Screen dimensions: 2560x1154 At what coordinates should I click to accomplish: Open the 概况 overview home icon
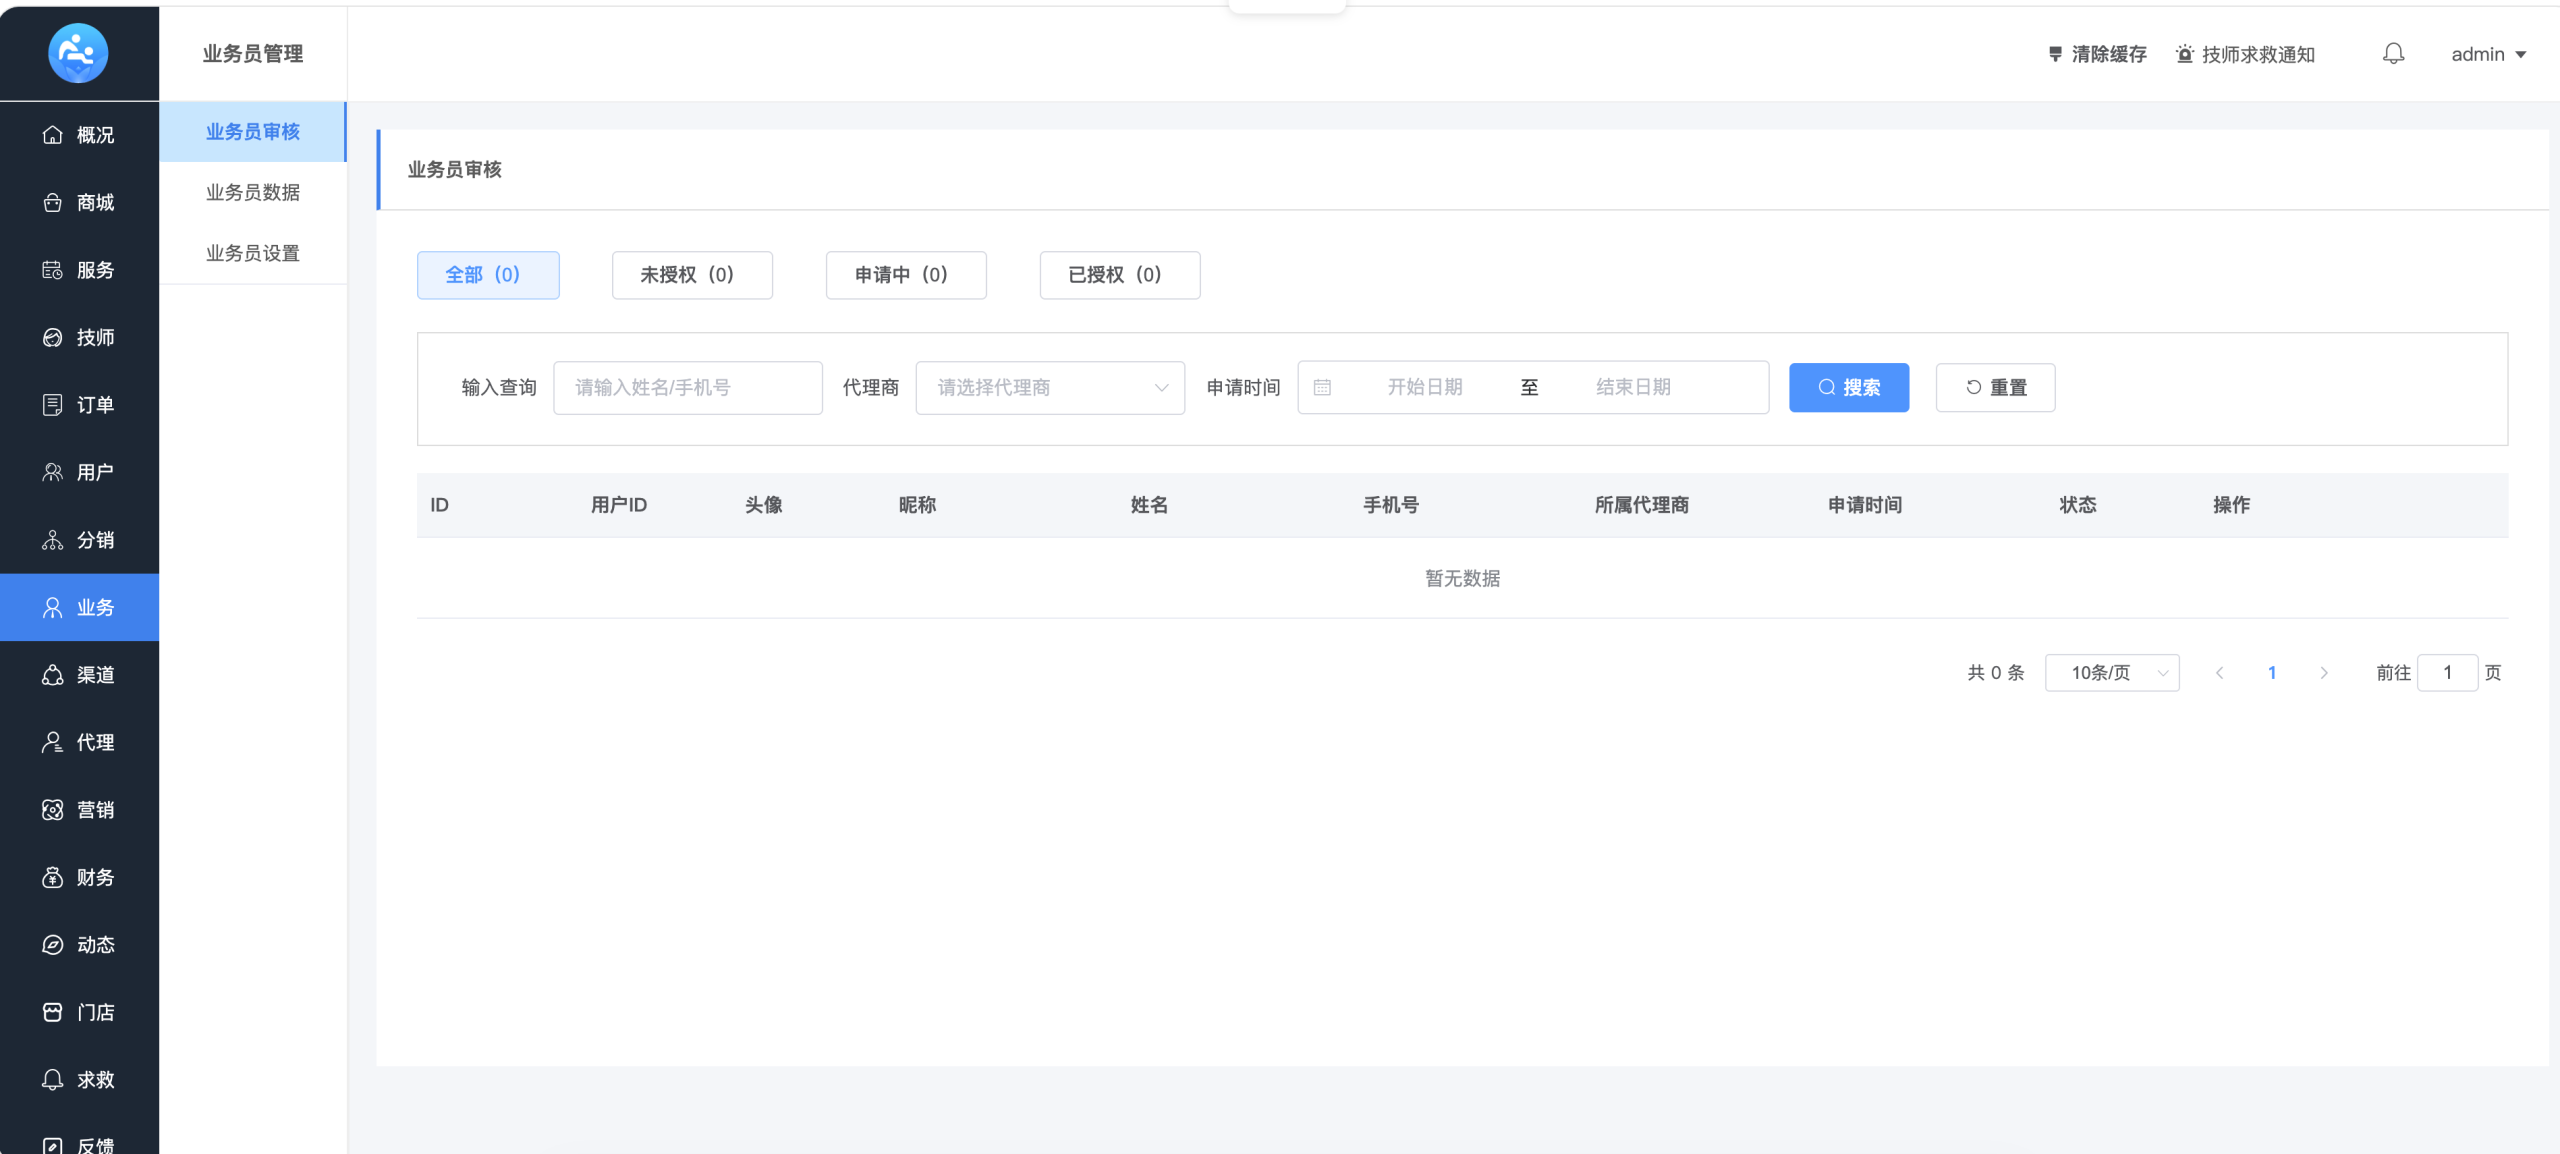53,135
